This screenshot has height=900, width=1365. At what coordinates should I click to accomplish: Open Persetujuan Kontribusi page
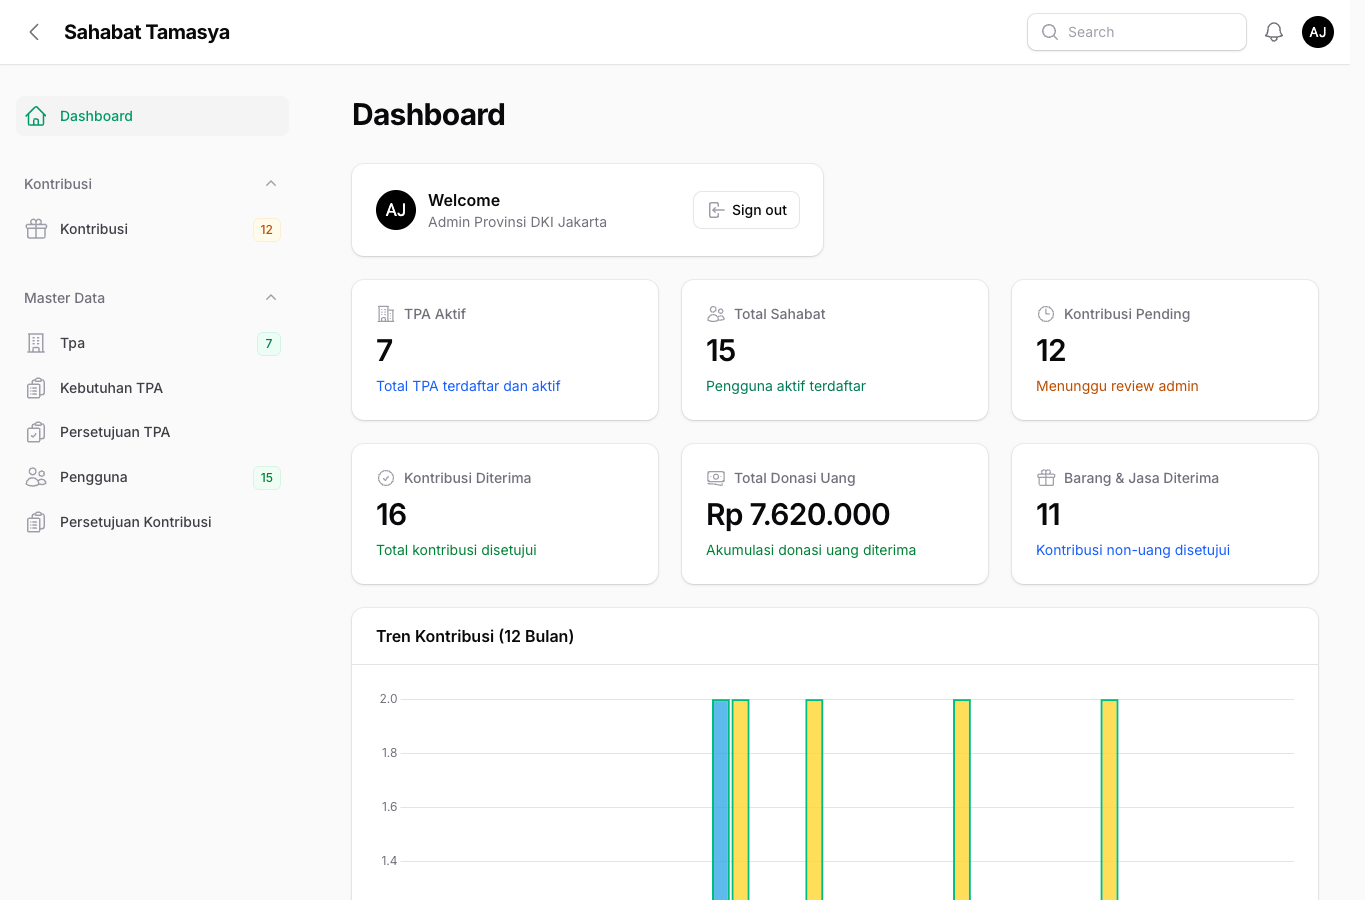(152, 522)
